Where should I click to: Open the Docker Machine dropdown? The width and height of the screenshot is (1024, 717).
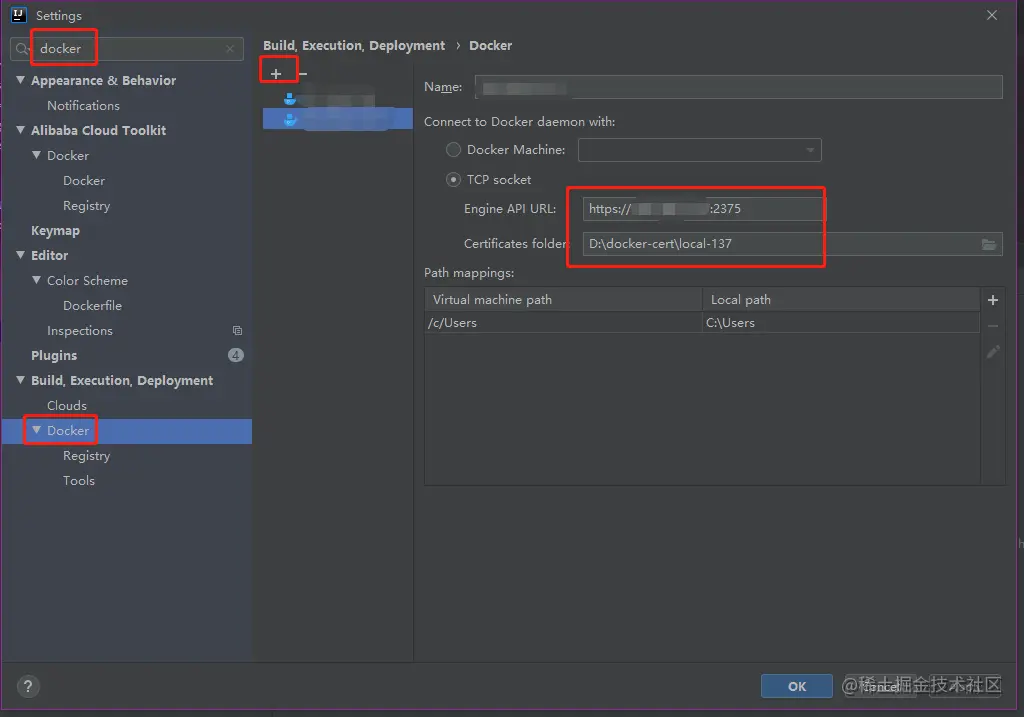pos(699,150)
